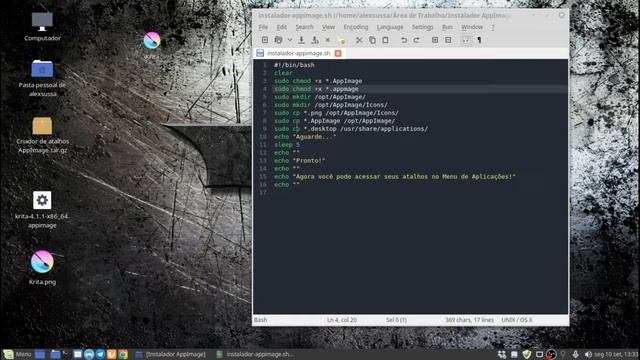Click the "clear" code line
Viewport: 640px width, 360px height.
click(283, 73)
